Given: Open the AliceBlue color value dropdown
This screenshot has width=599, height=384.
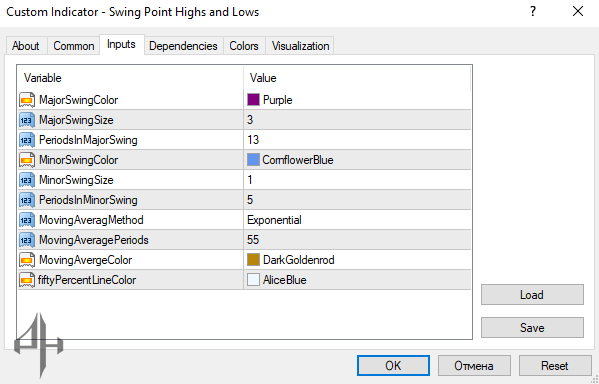Looking at the screenshot, I should click(x=357, y=280).
